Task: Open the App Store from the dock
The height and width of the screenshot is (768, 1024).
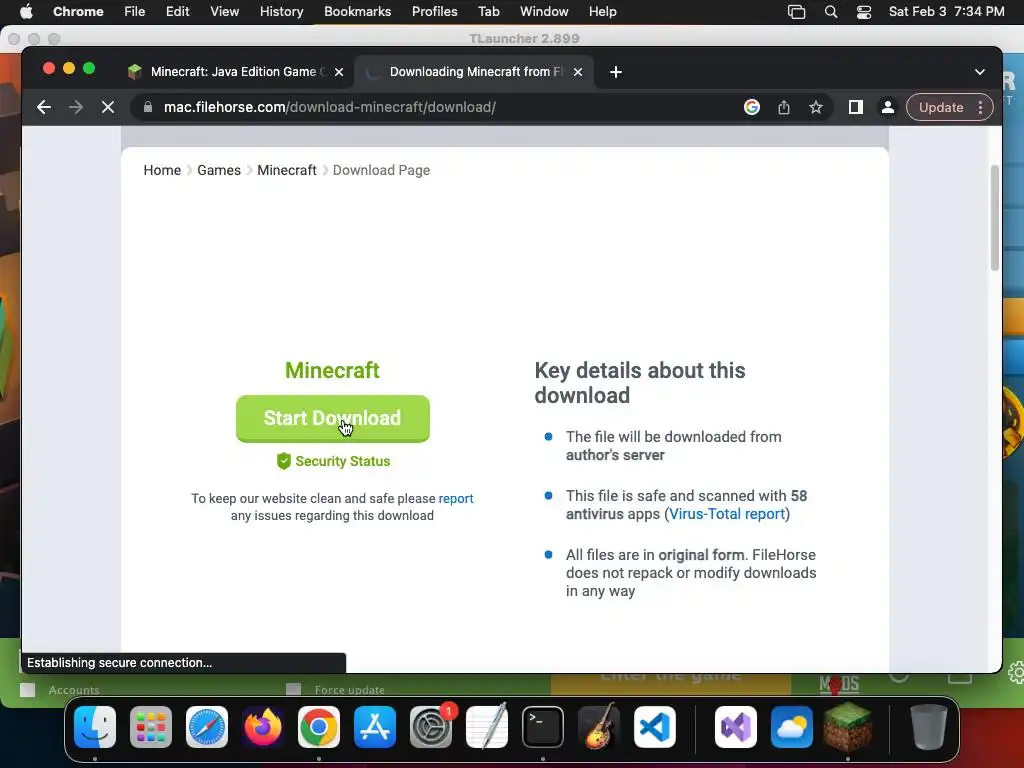Action: (375, 726)
